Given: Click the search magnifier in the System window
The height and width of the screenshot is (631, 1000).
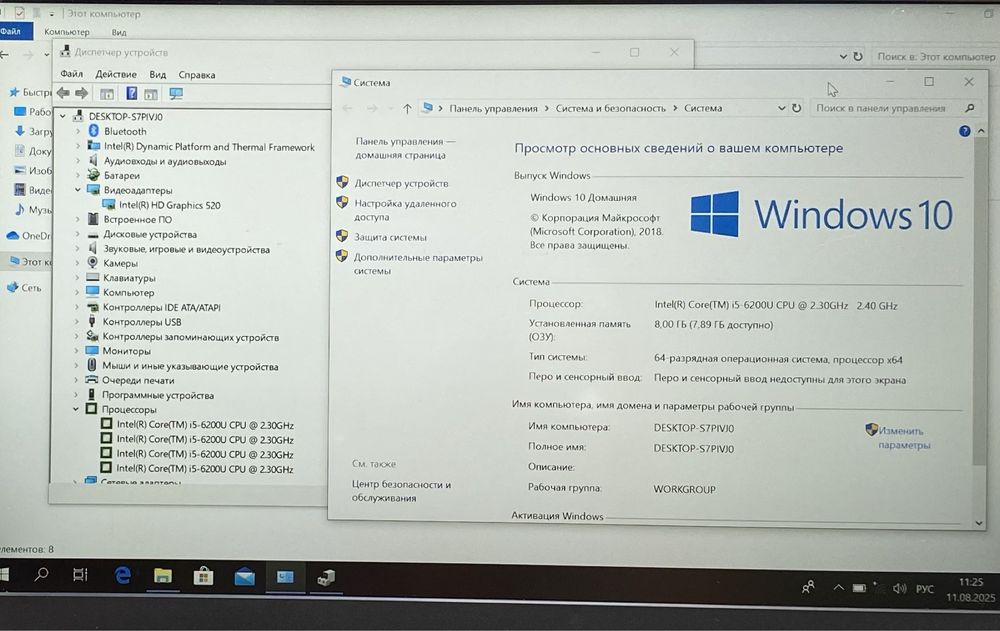Looking at the screenshot, I should pos(969,108).
